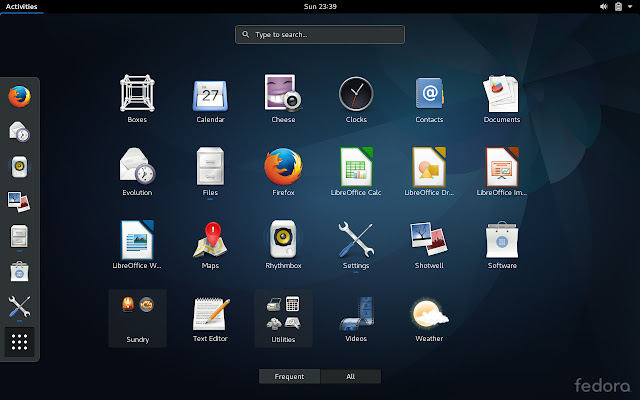Screen dimensions: 640x400
Task: Launch LibreOffice Impress
Action: point(502,171)
